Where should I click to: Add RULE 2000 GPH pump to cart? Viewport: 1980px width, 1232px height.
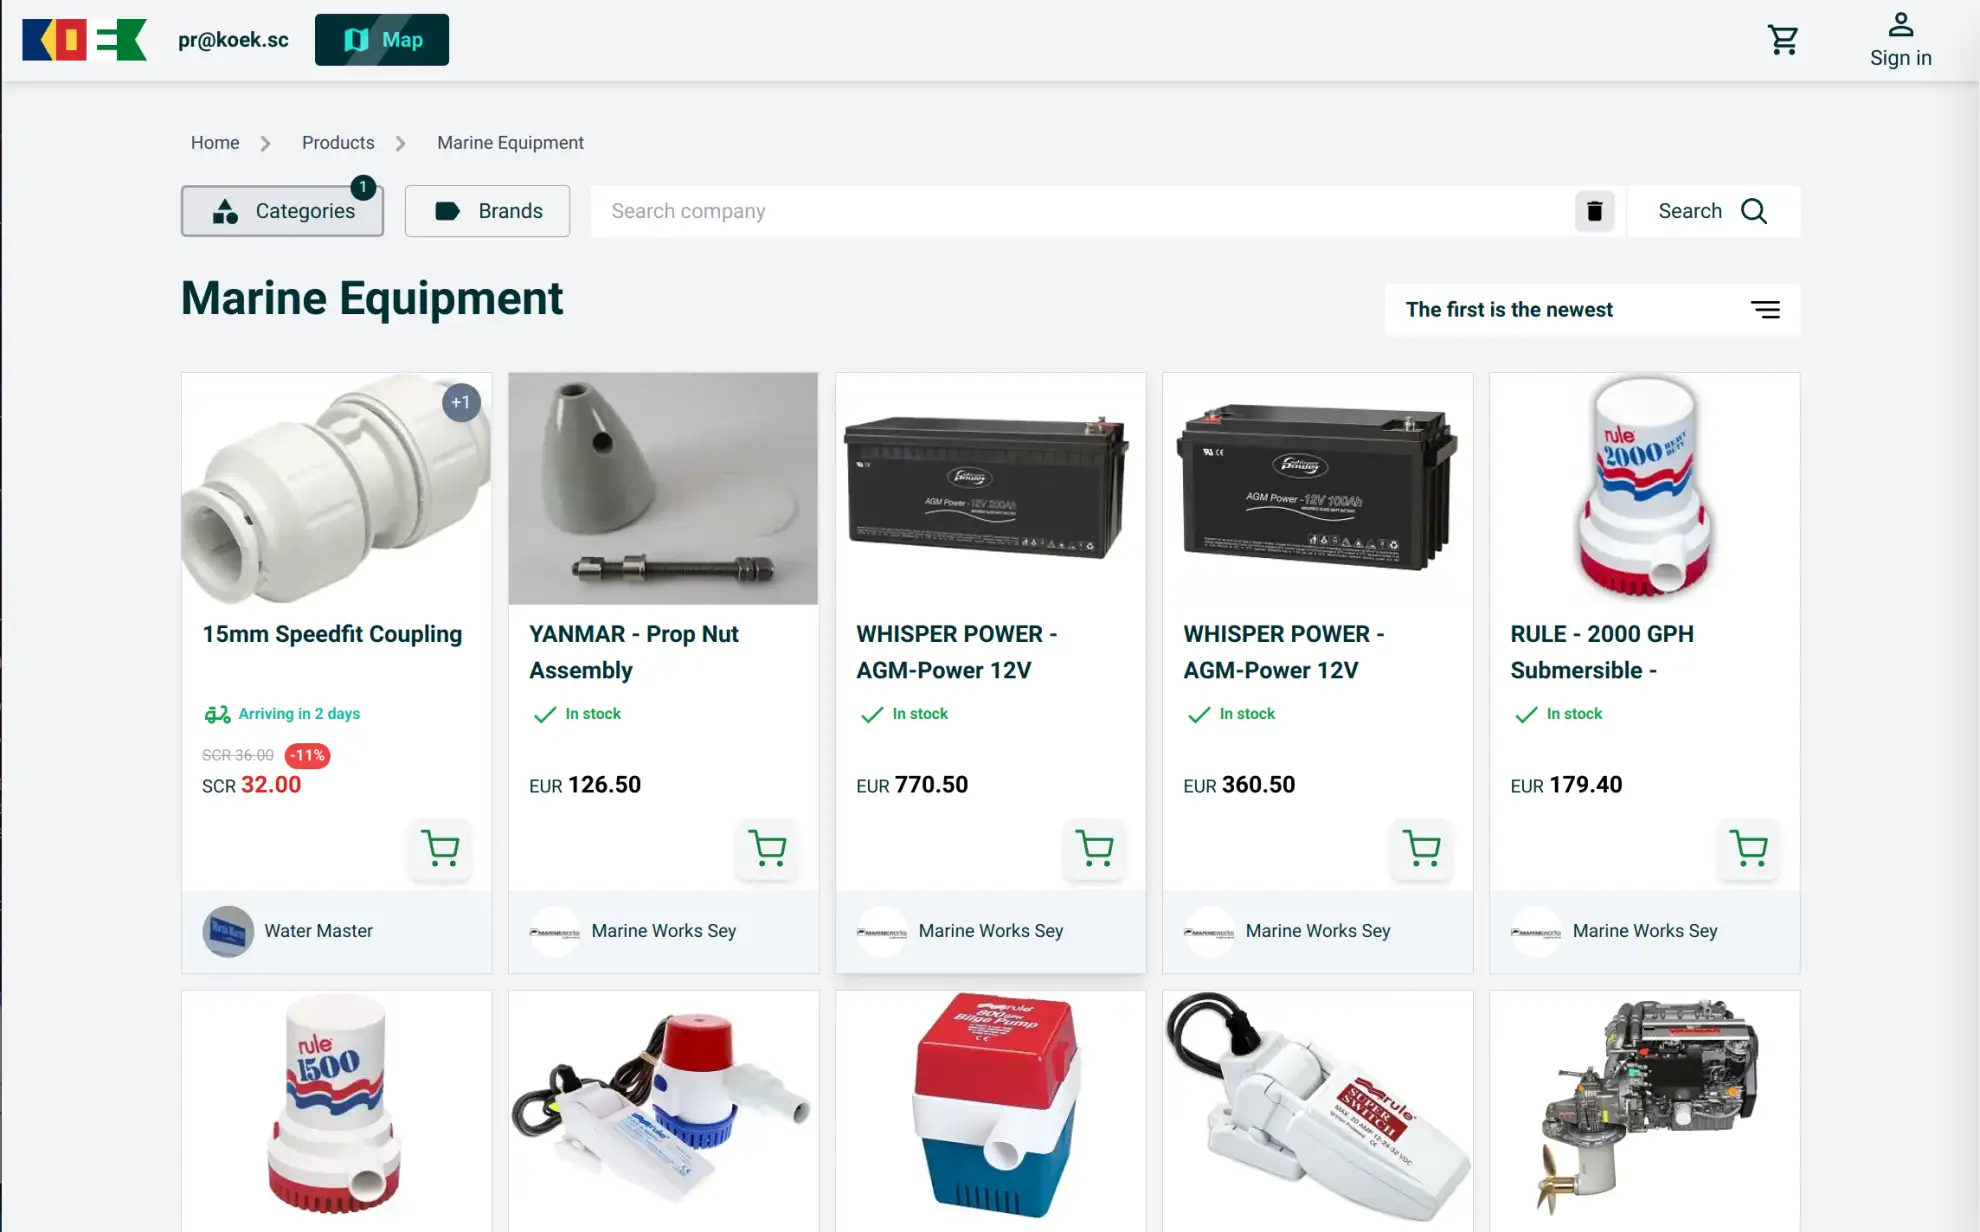[1748, 849]
